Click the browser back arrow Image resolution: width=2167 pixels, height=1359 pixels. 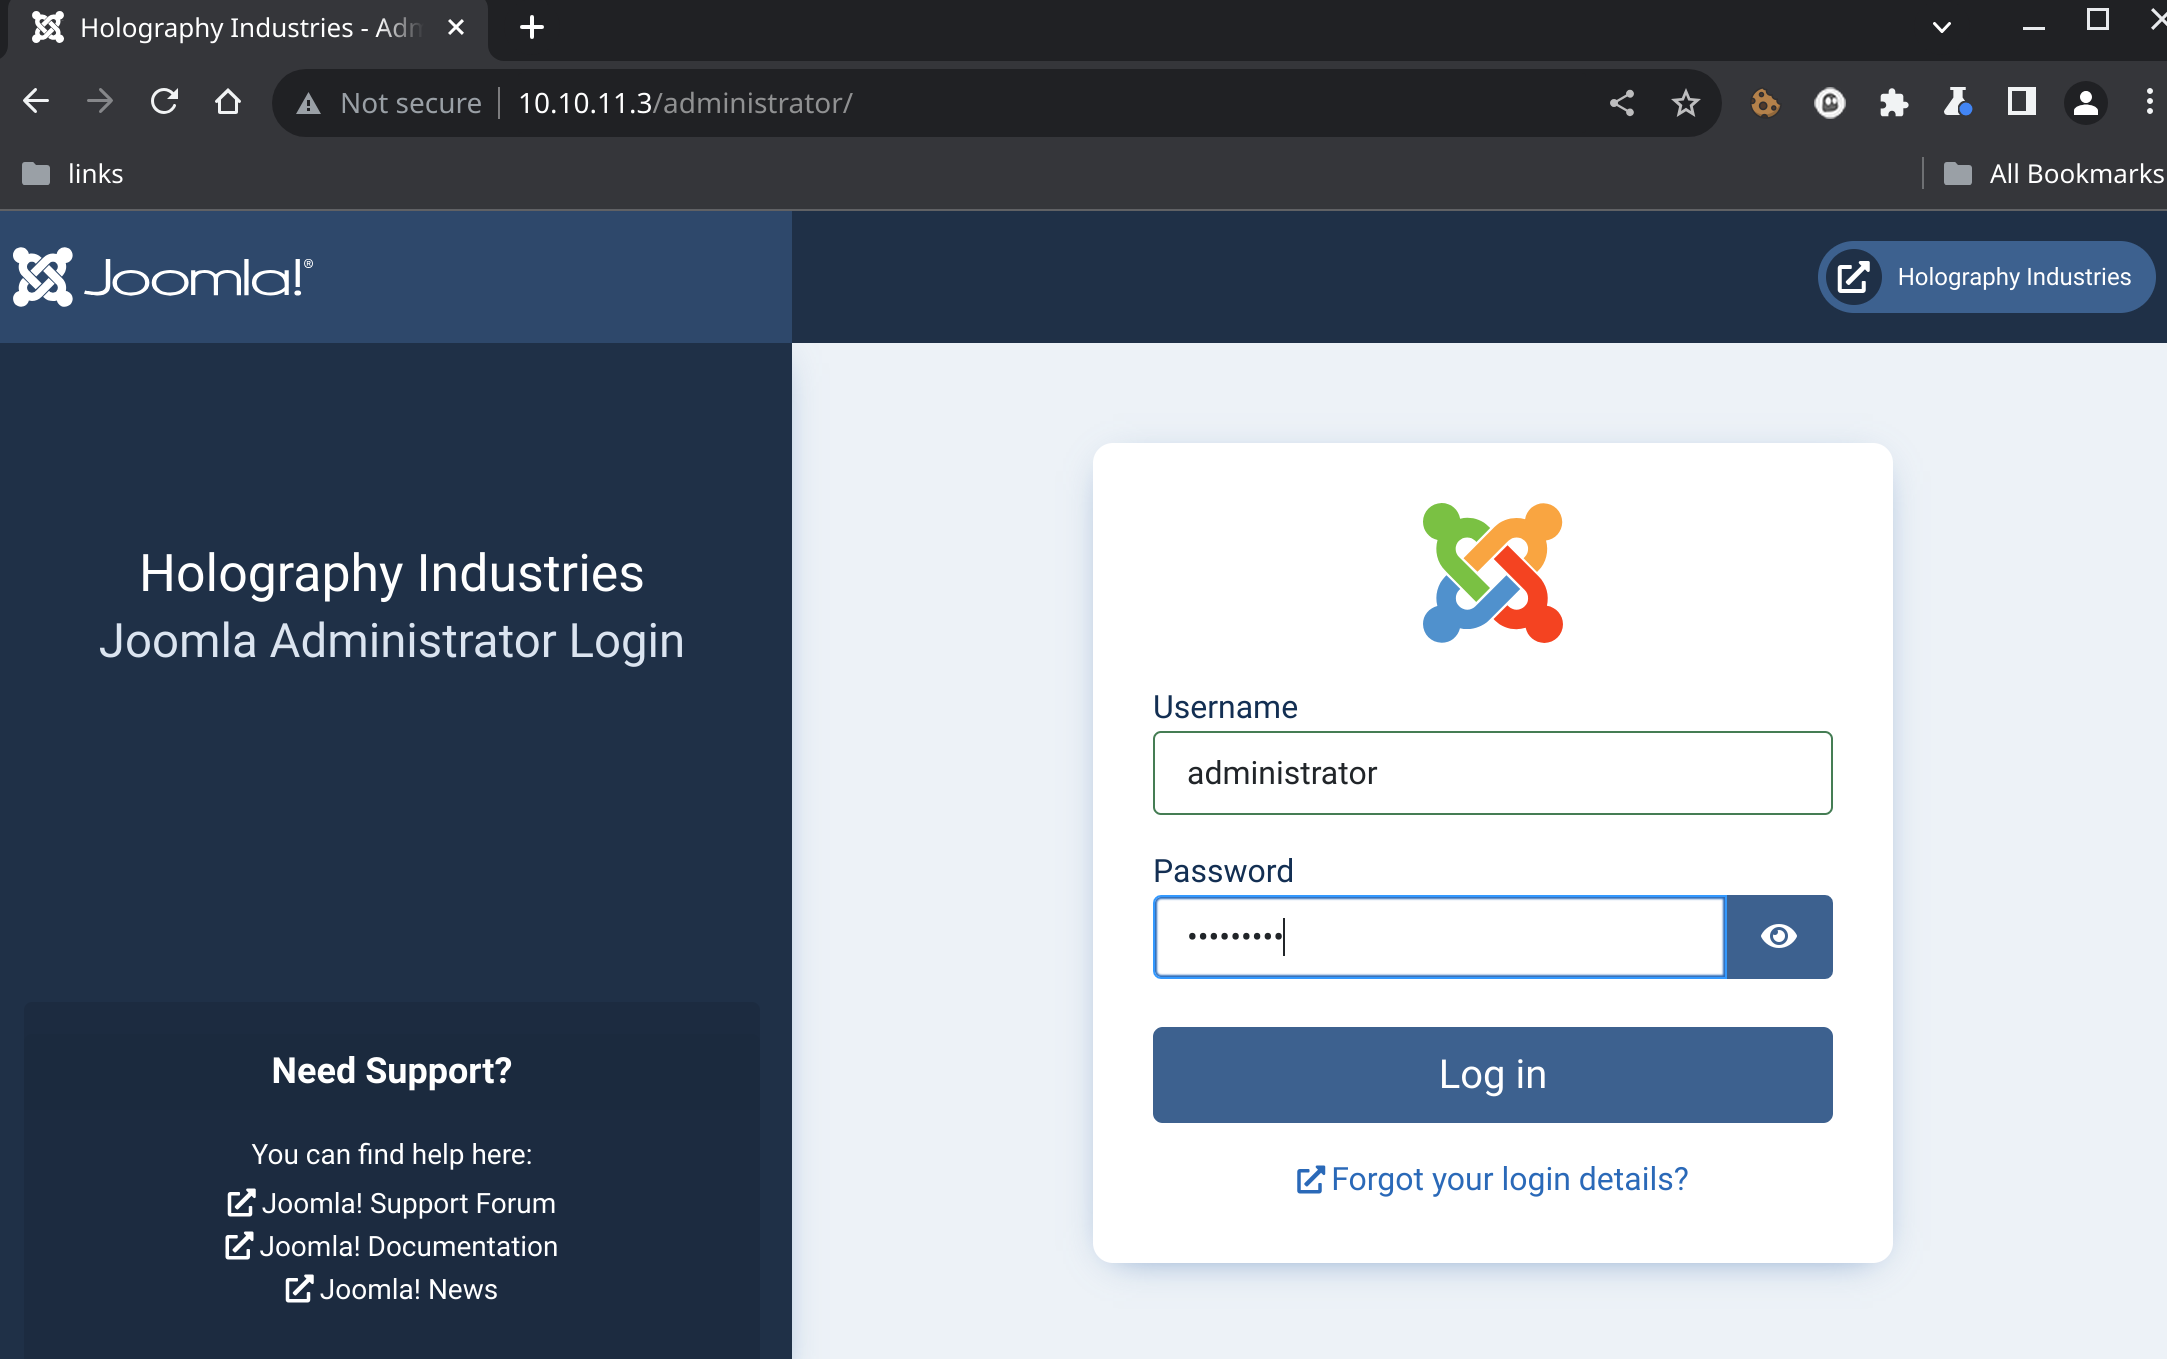[36, 102]
